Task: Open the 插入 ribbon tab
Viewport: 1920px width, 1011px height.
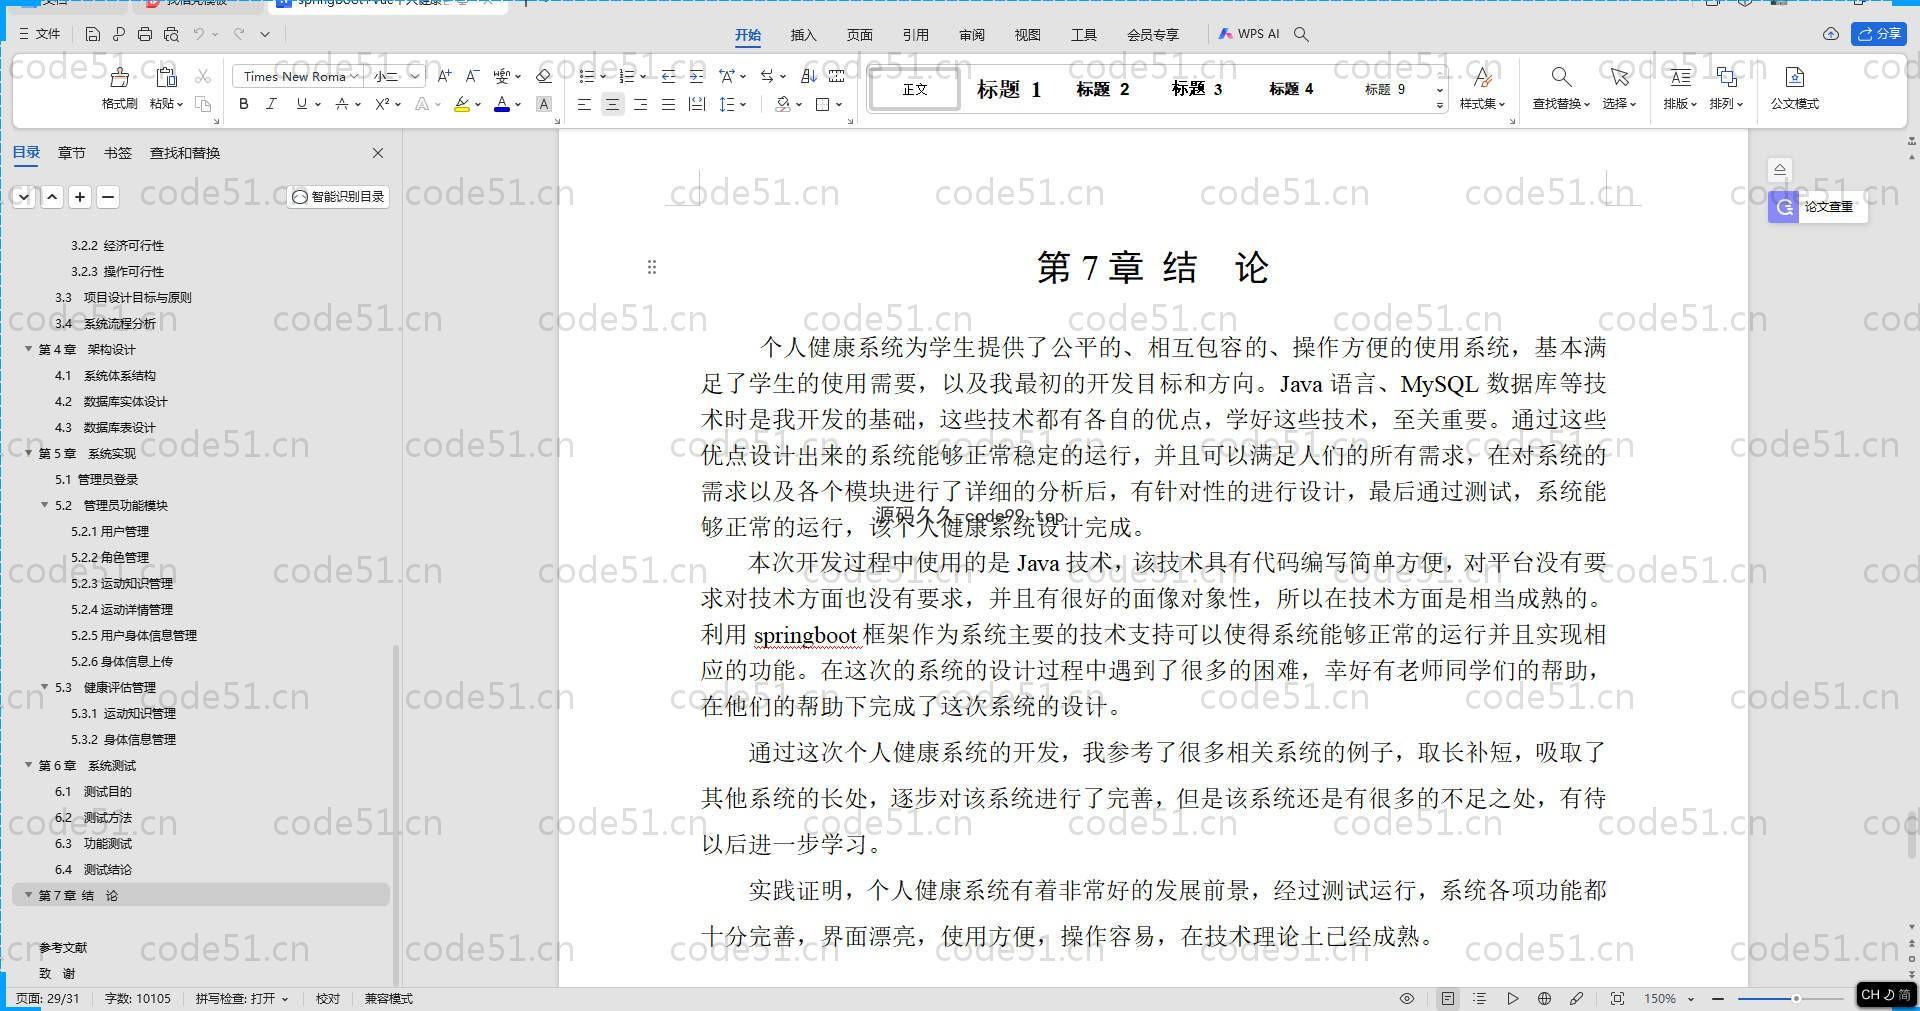Action: (x=803, y=34)
